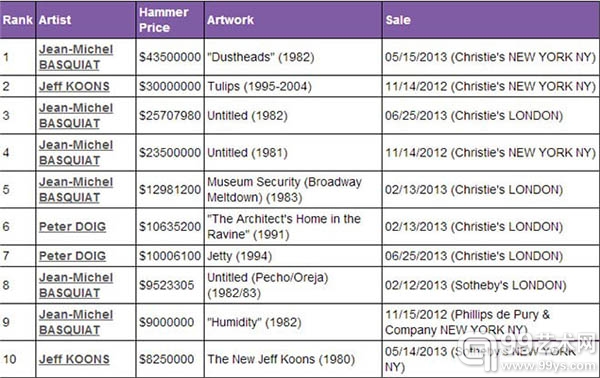Click the Rank column header
The image size is (600, 378).
[x=18, y=20]
